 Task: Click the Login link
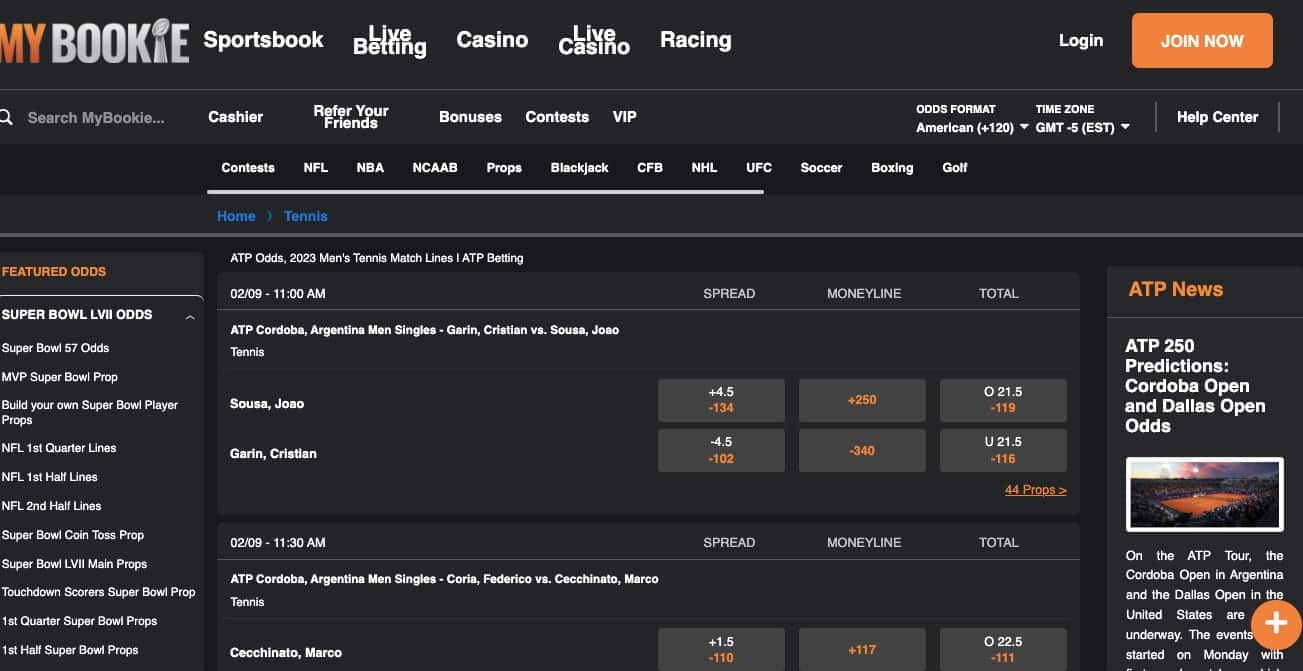coord(1081,40)
